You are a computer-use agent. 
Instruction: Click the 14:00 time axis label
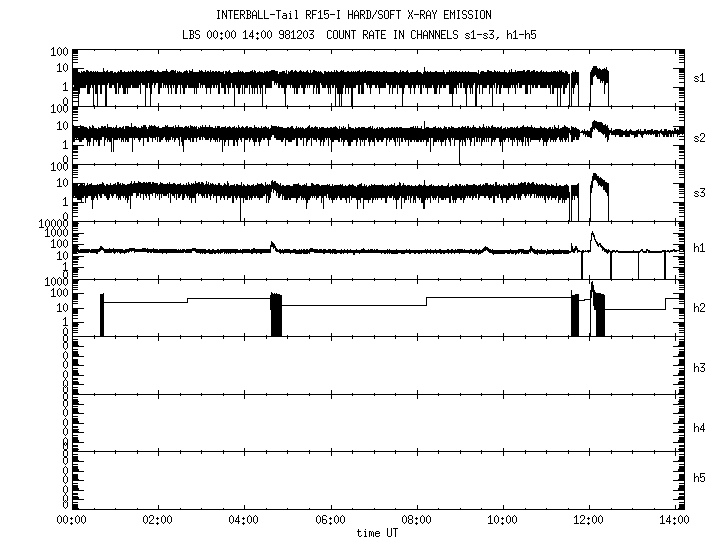(674, 520)
